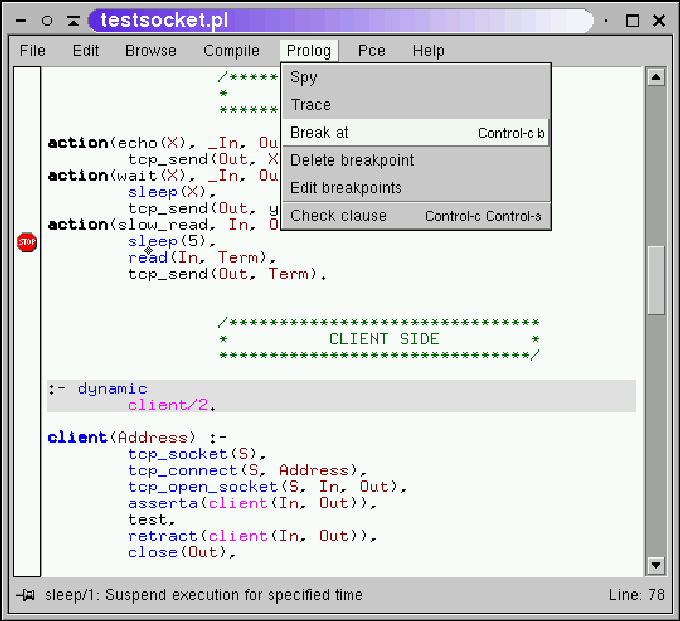680x621 pixels.
Task: Expand the Browse menu
Action: (151, 51)
